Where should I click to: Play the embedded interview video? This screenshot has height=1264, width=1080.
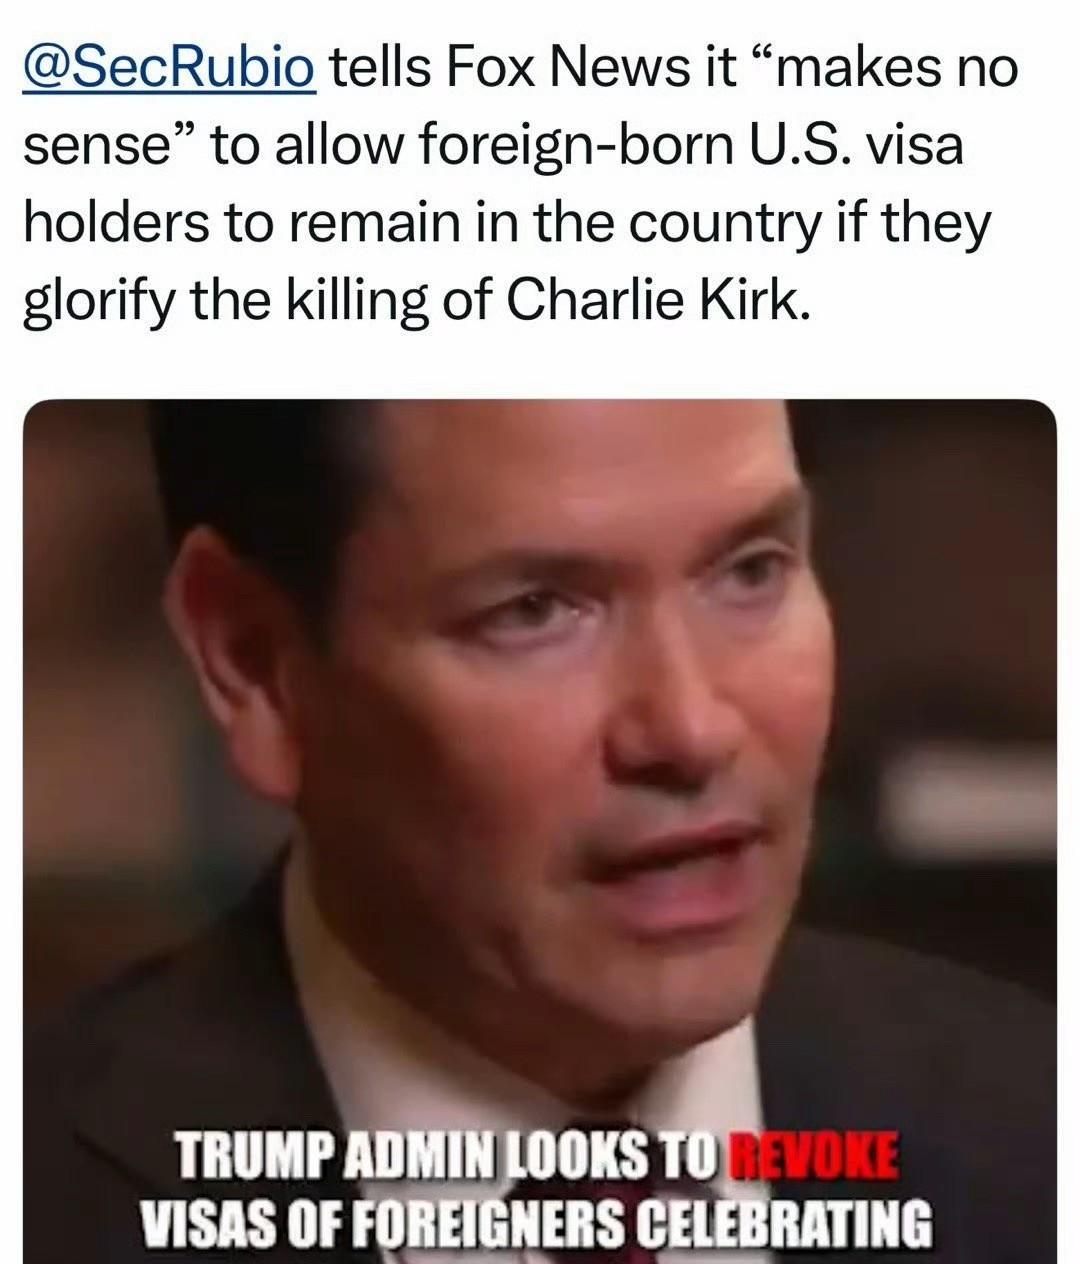[539, 830]
